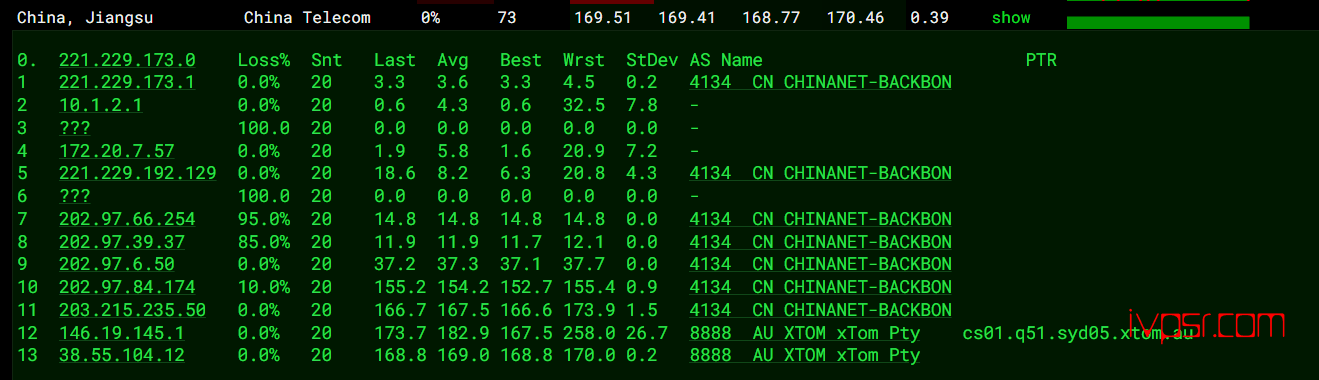Viewport: 1319px width, 380px height.
Task: Open AS 4134 CHINANET-BACKBON link on hop 5
Action: pos(821,173)
